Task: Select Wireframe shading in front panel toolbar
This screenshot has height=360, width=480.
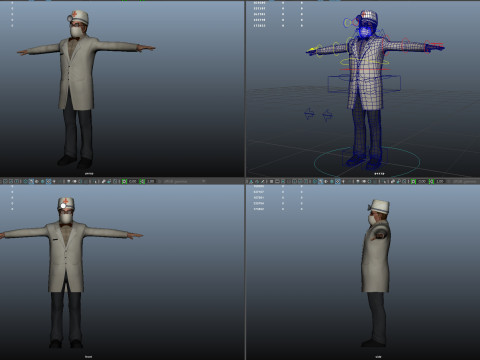Action: pyautogui.click(x=25, y=181)
